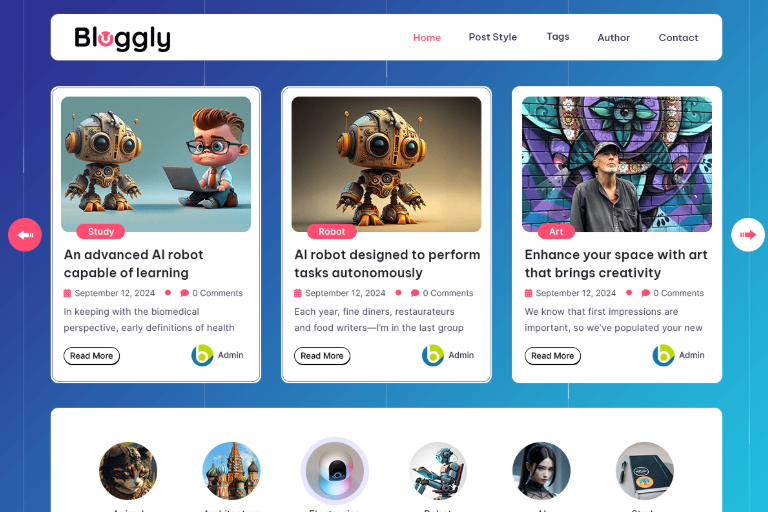
Task: Open the cat category circle thumbnail
Action: 128,471
